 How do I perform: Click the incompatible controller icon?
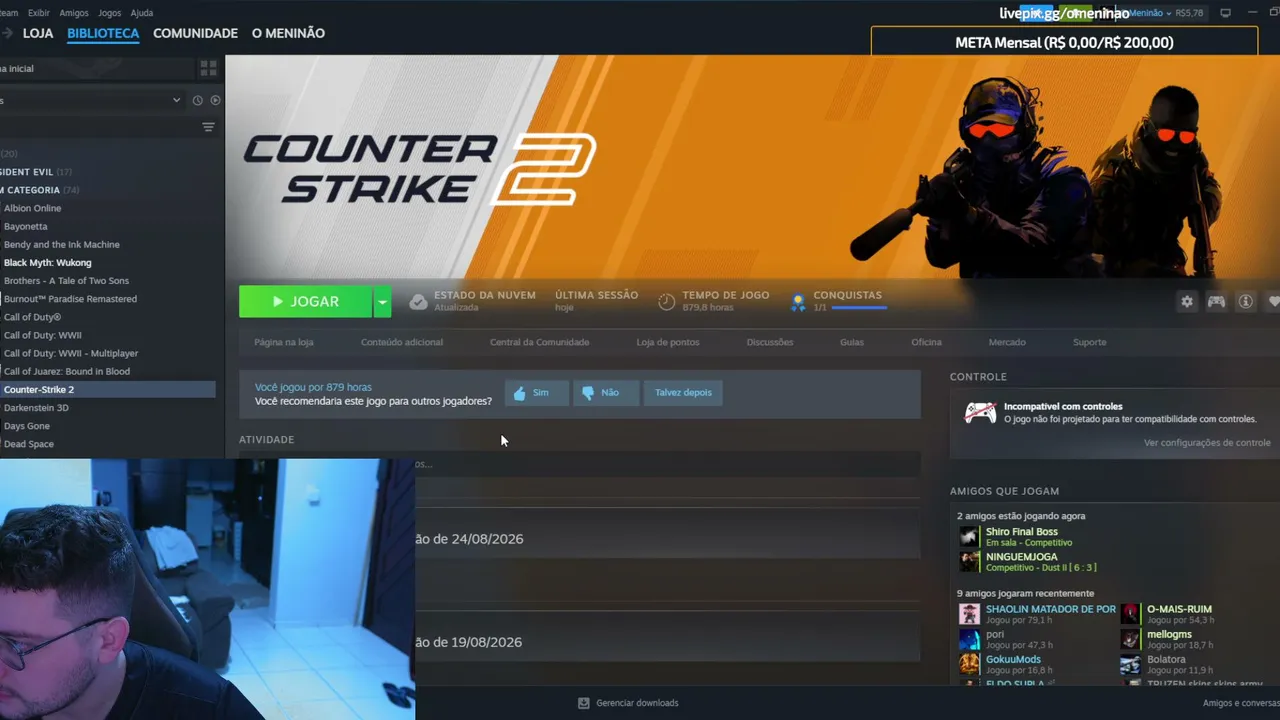coord(980,412)
